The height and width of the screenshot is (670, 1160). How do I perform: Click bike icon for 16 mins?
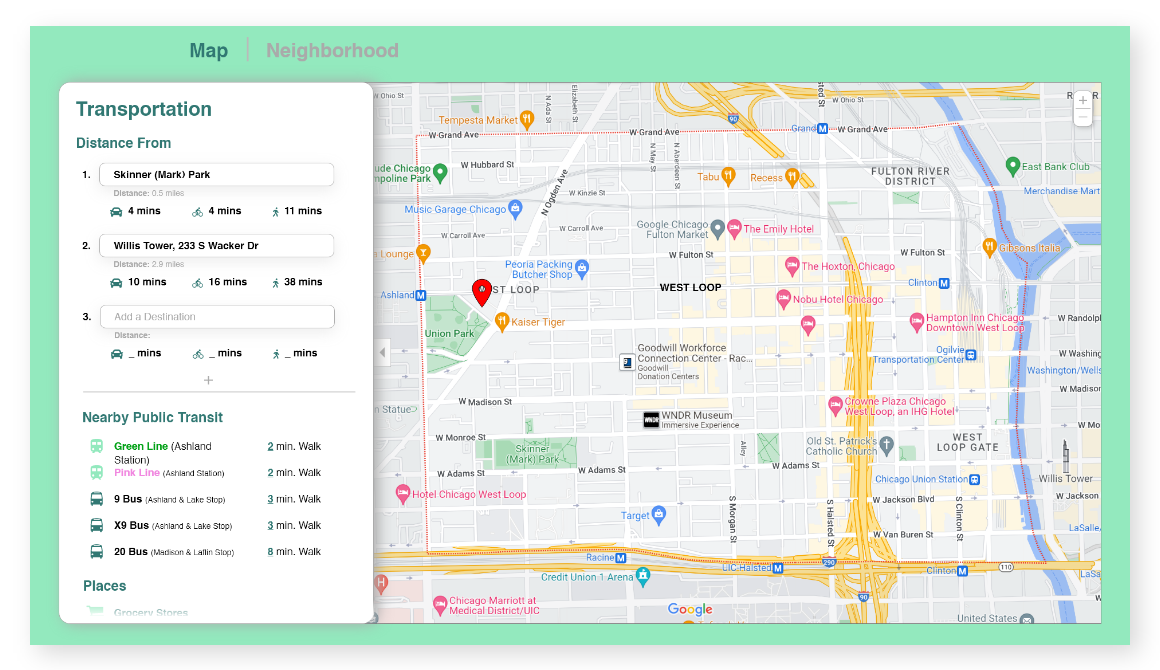click(x=198, y=282)
